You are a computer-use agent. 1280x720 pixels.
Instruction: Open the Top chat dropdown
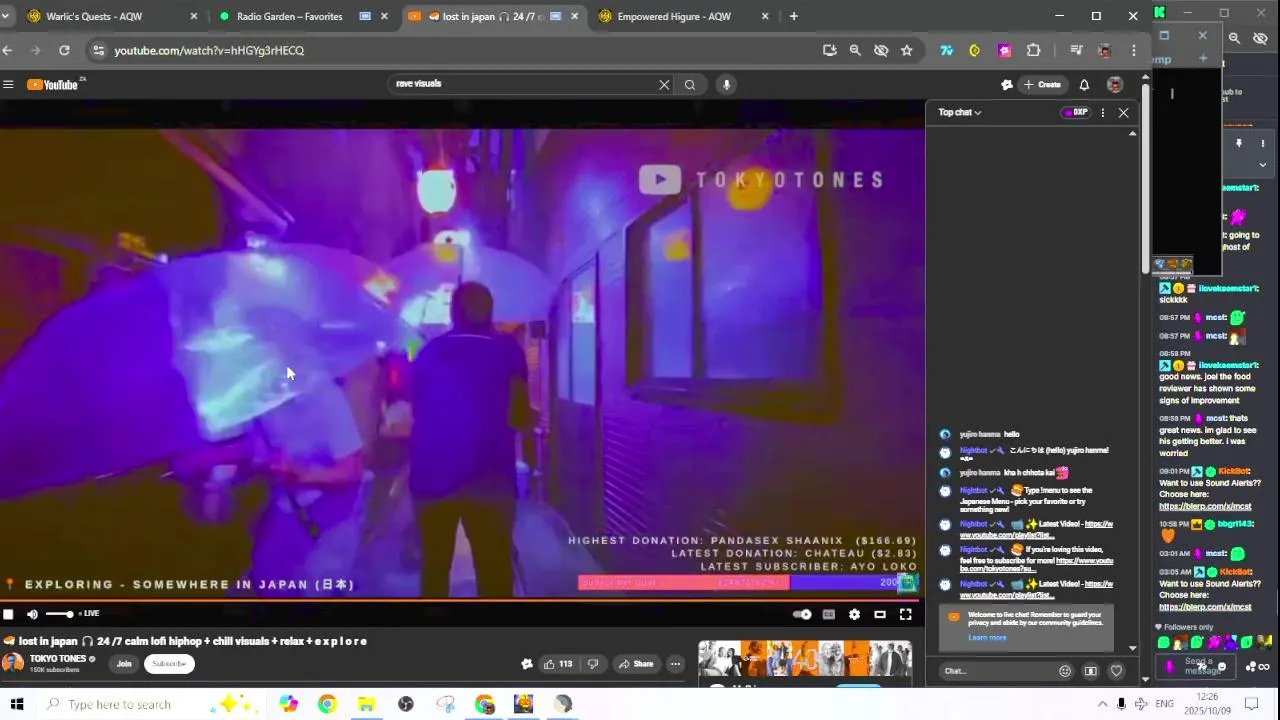pos(960,113)
